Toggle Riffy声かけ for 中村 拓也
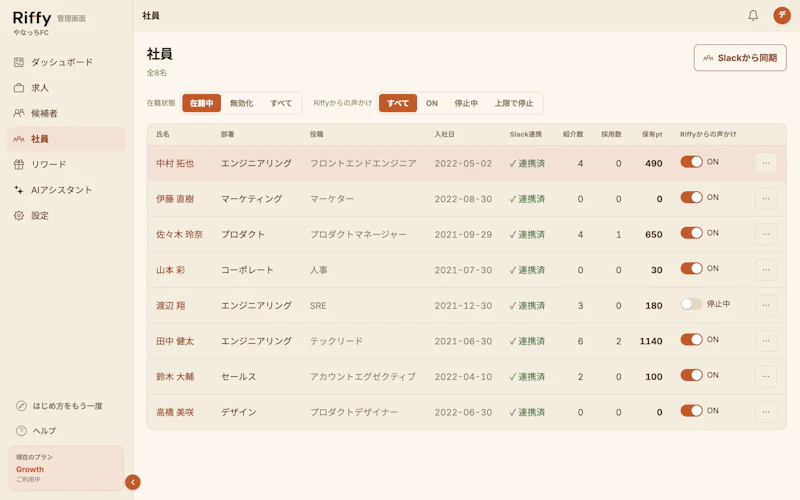 point(691,162)
